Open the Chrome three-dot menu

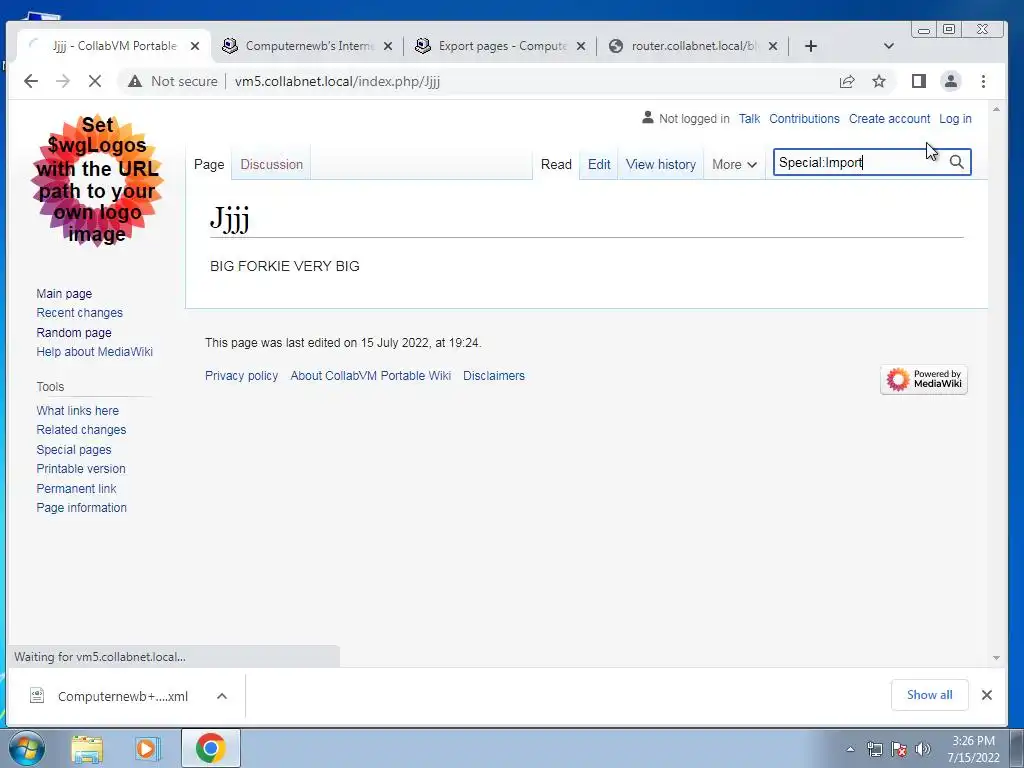tap(984, 81)
